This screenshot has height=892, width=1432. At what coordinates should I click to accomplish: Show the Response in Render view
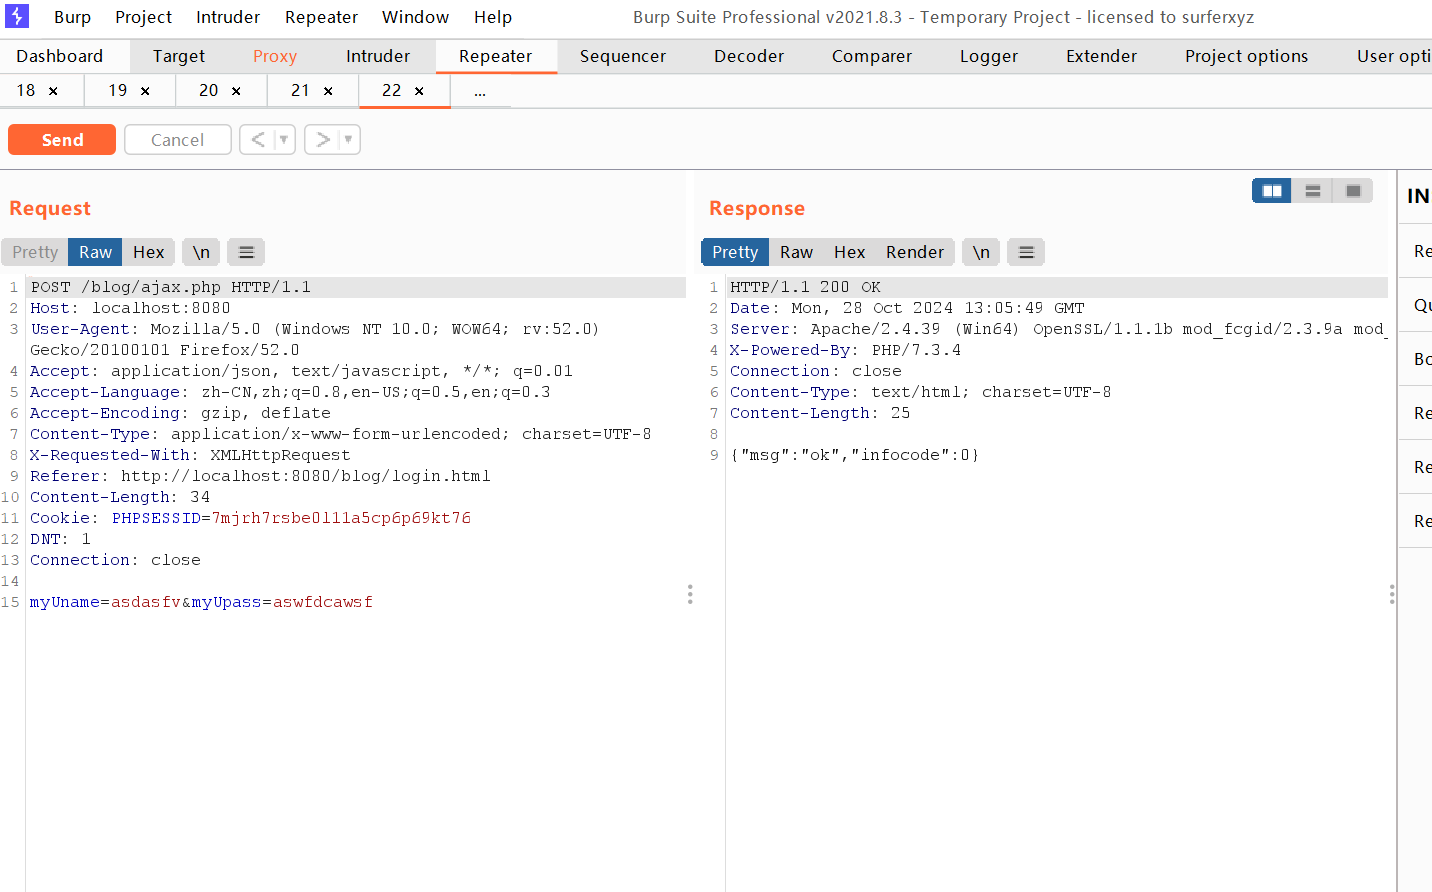915,252
